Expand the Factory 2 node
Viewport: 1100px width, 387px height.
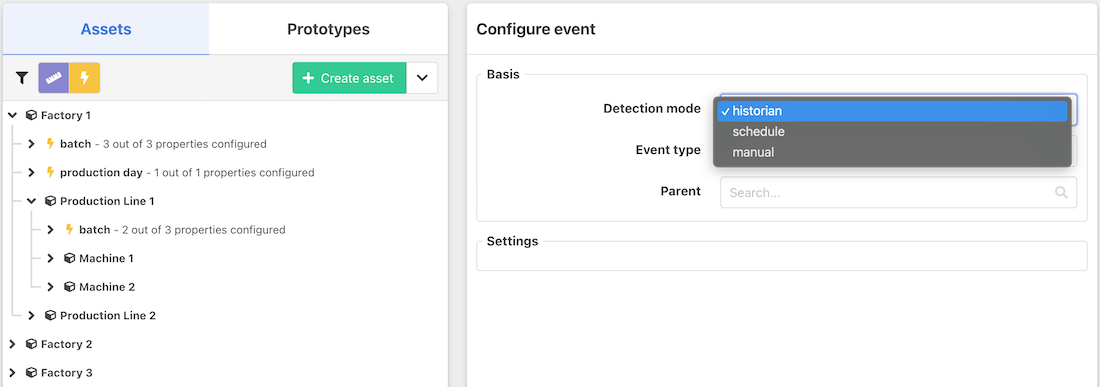[13, 344]
